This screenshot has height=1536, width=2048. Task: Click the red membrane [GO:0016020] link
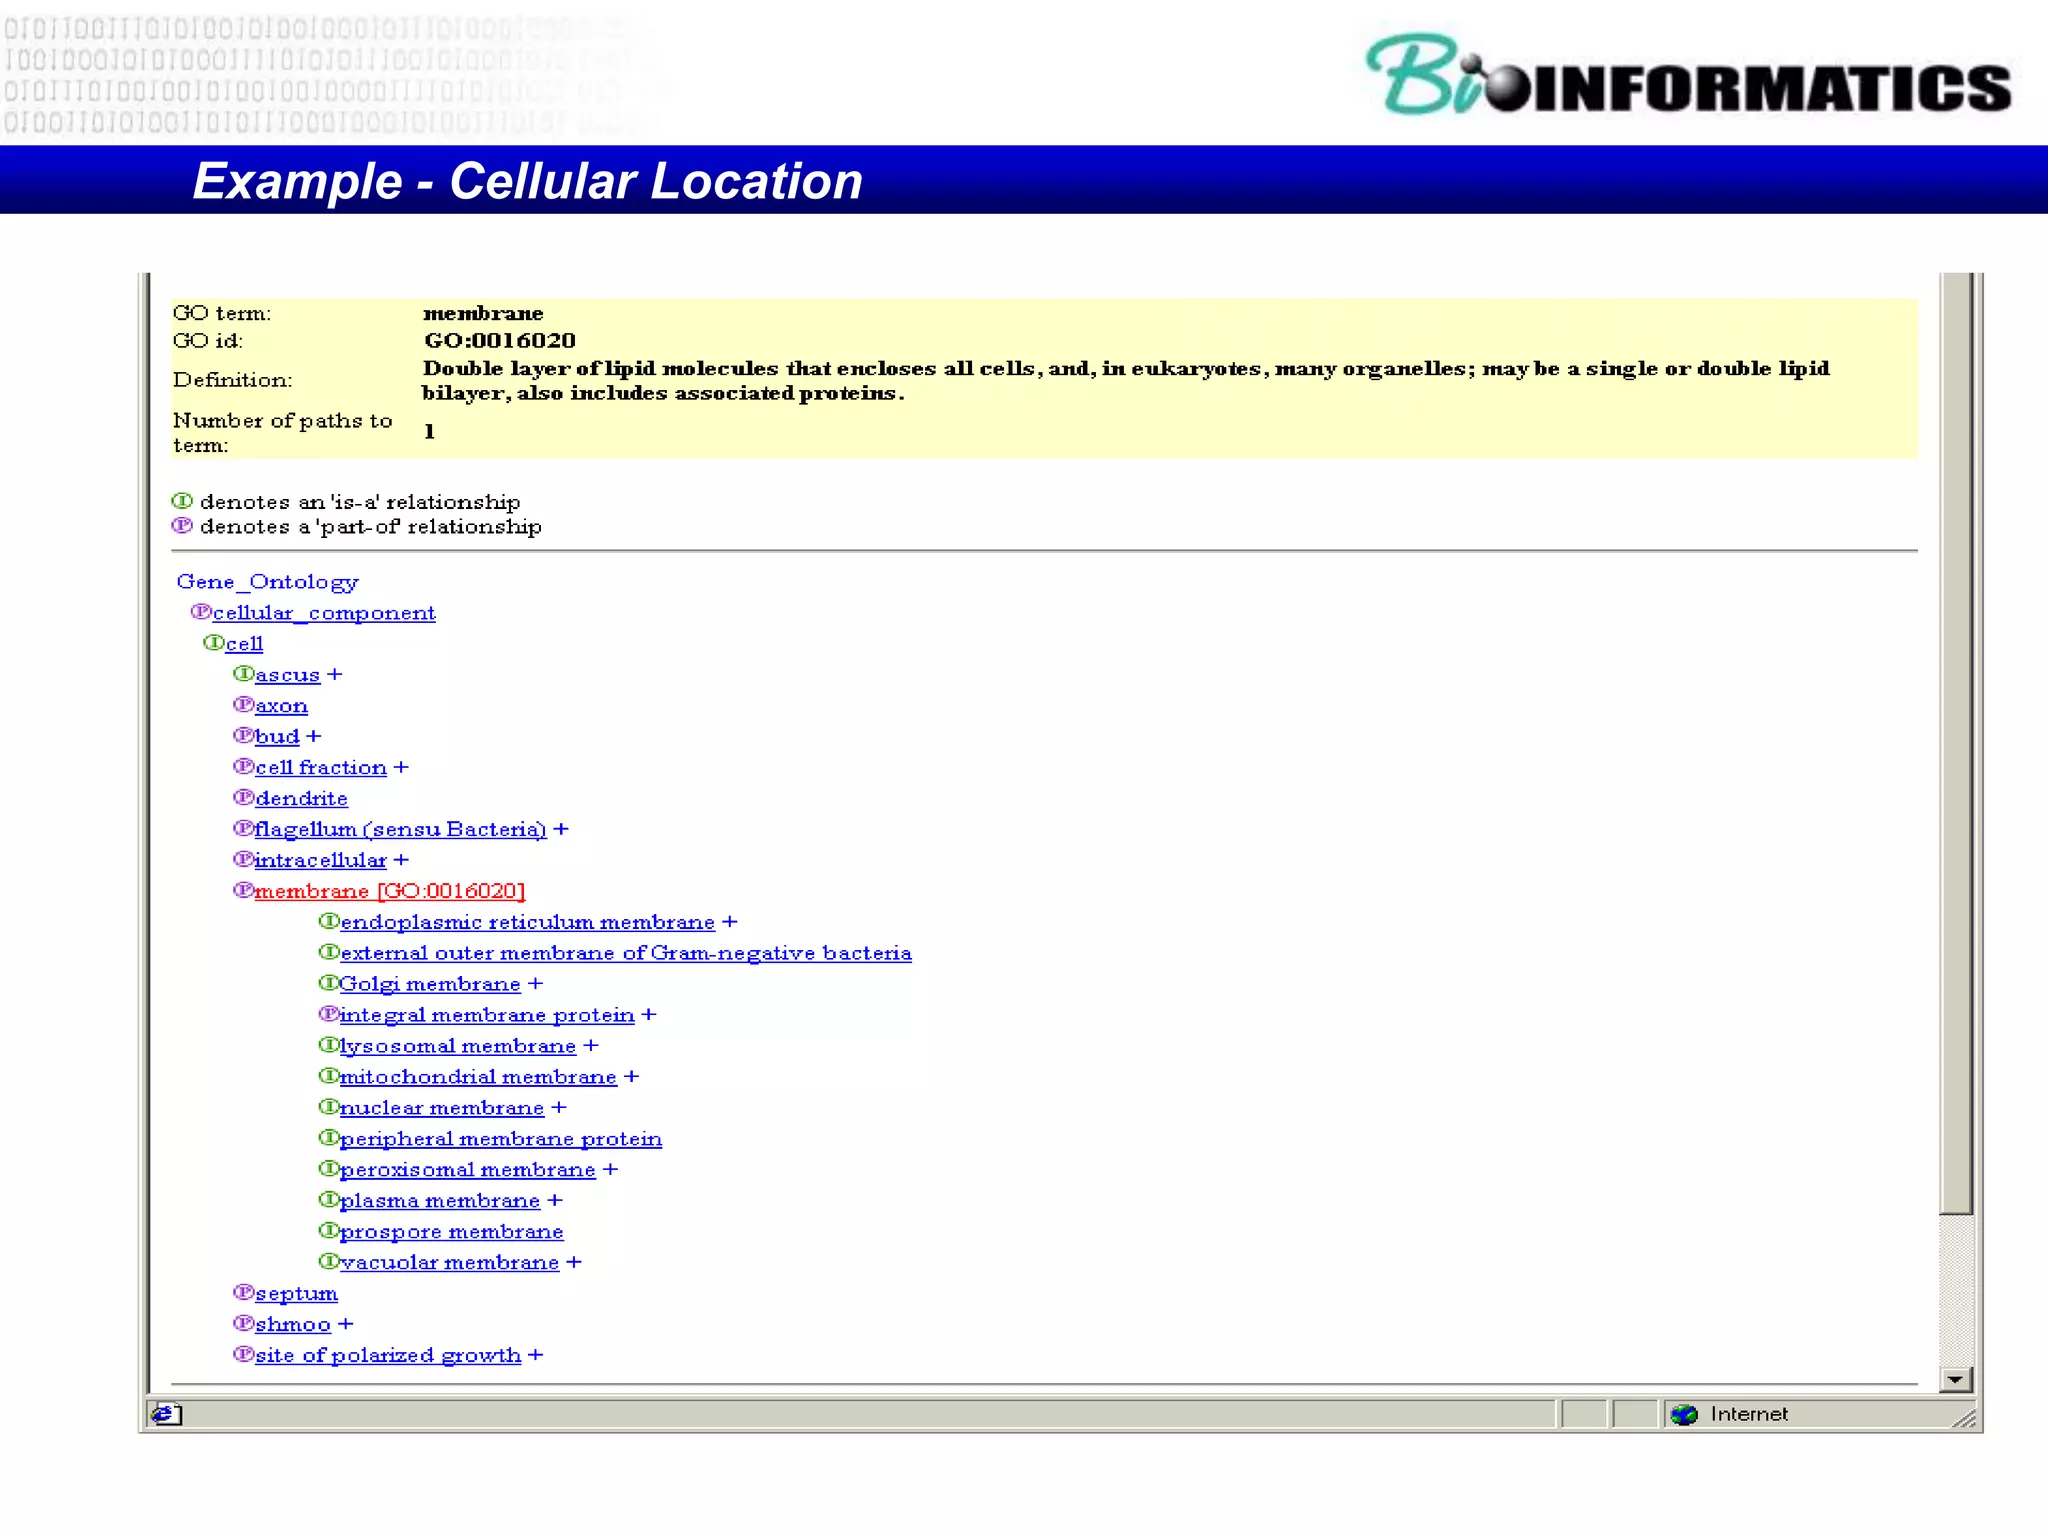390,891
